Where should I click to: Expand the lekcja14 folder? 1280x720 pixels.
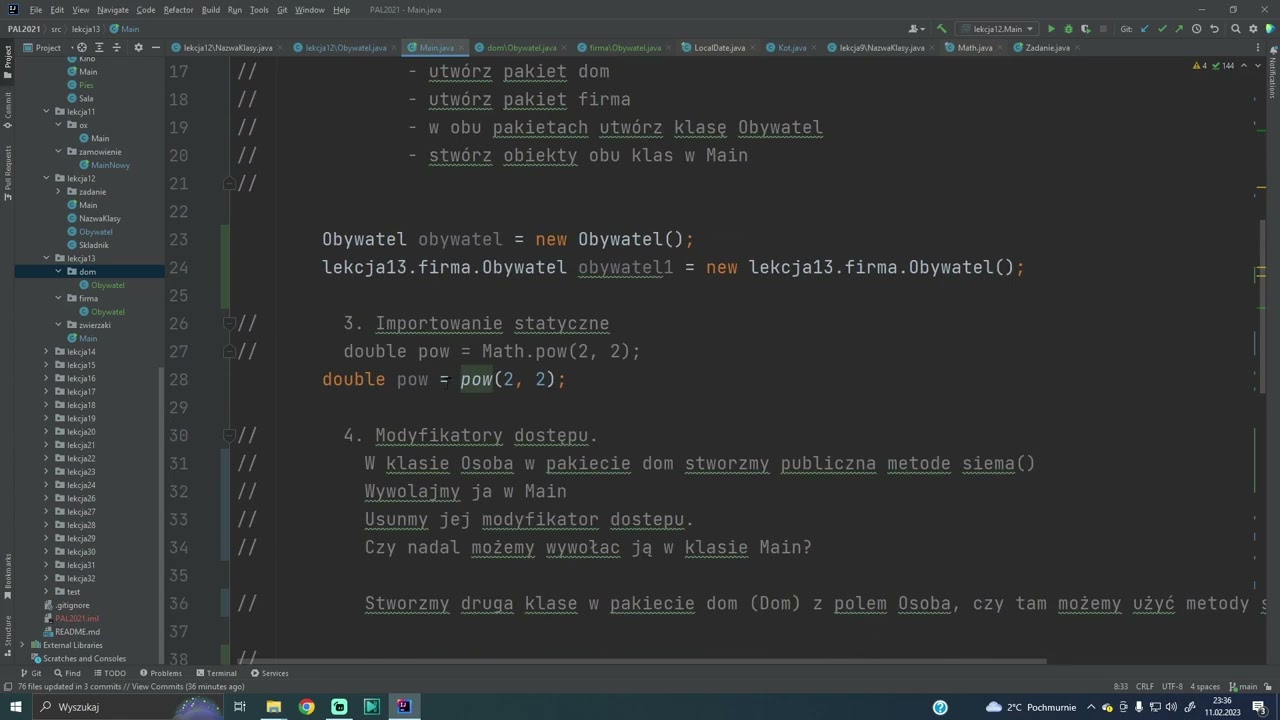[46, 352]
